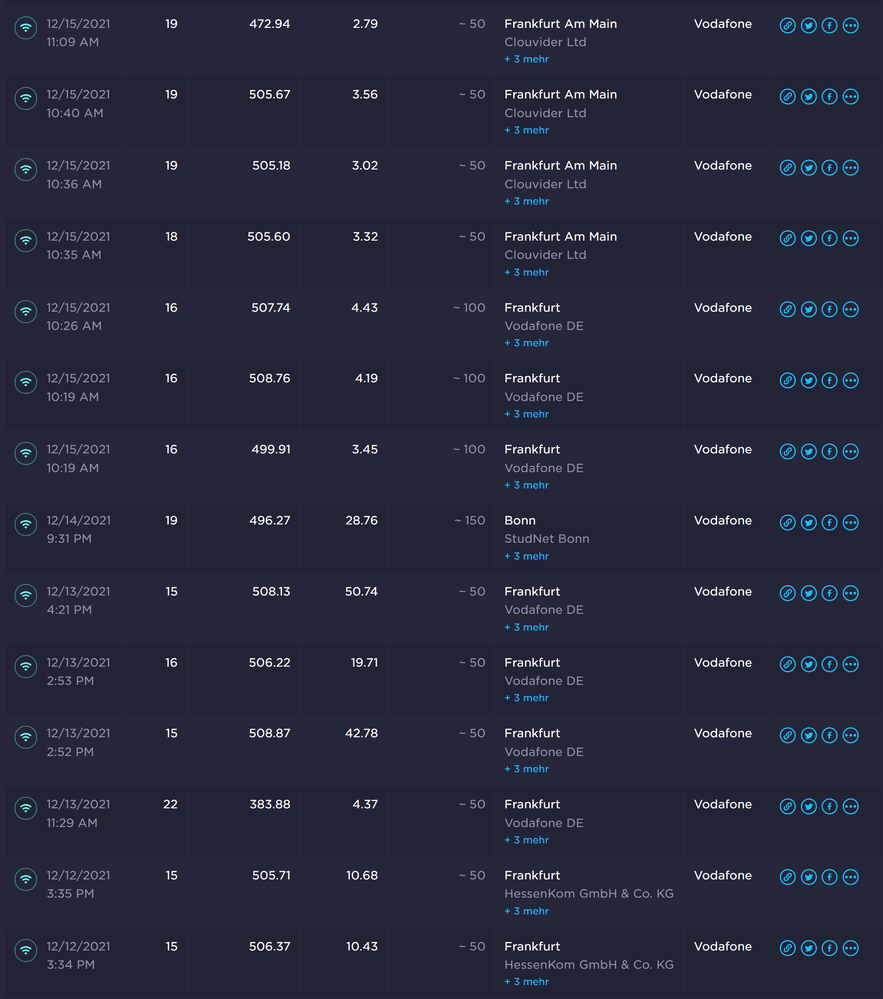
Task: Click 'Vodafone DE' in the 4:21 PM row
Action: (544, 610)
